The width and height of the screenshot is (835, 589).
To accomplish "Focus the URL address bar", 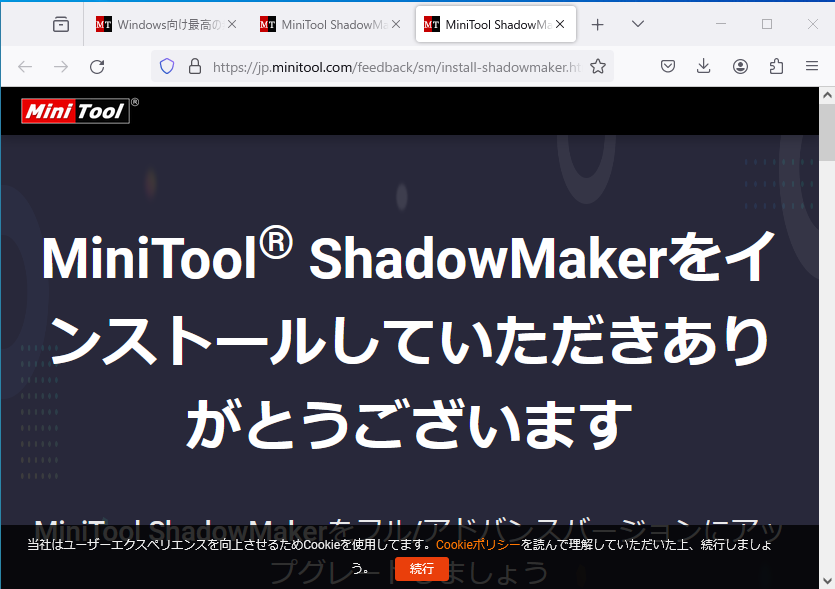I will pyautogui.click(x=397, y=67).
